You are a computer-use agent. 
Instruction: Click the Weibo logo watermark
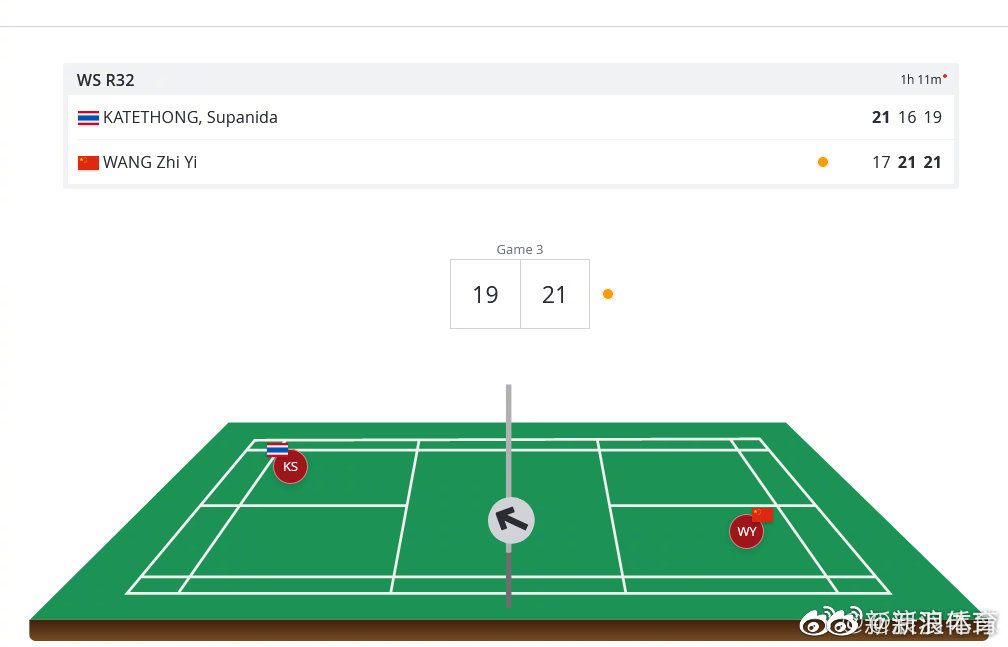coord(829,623)
